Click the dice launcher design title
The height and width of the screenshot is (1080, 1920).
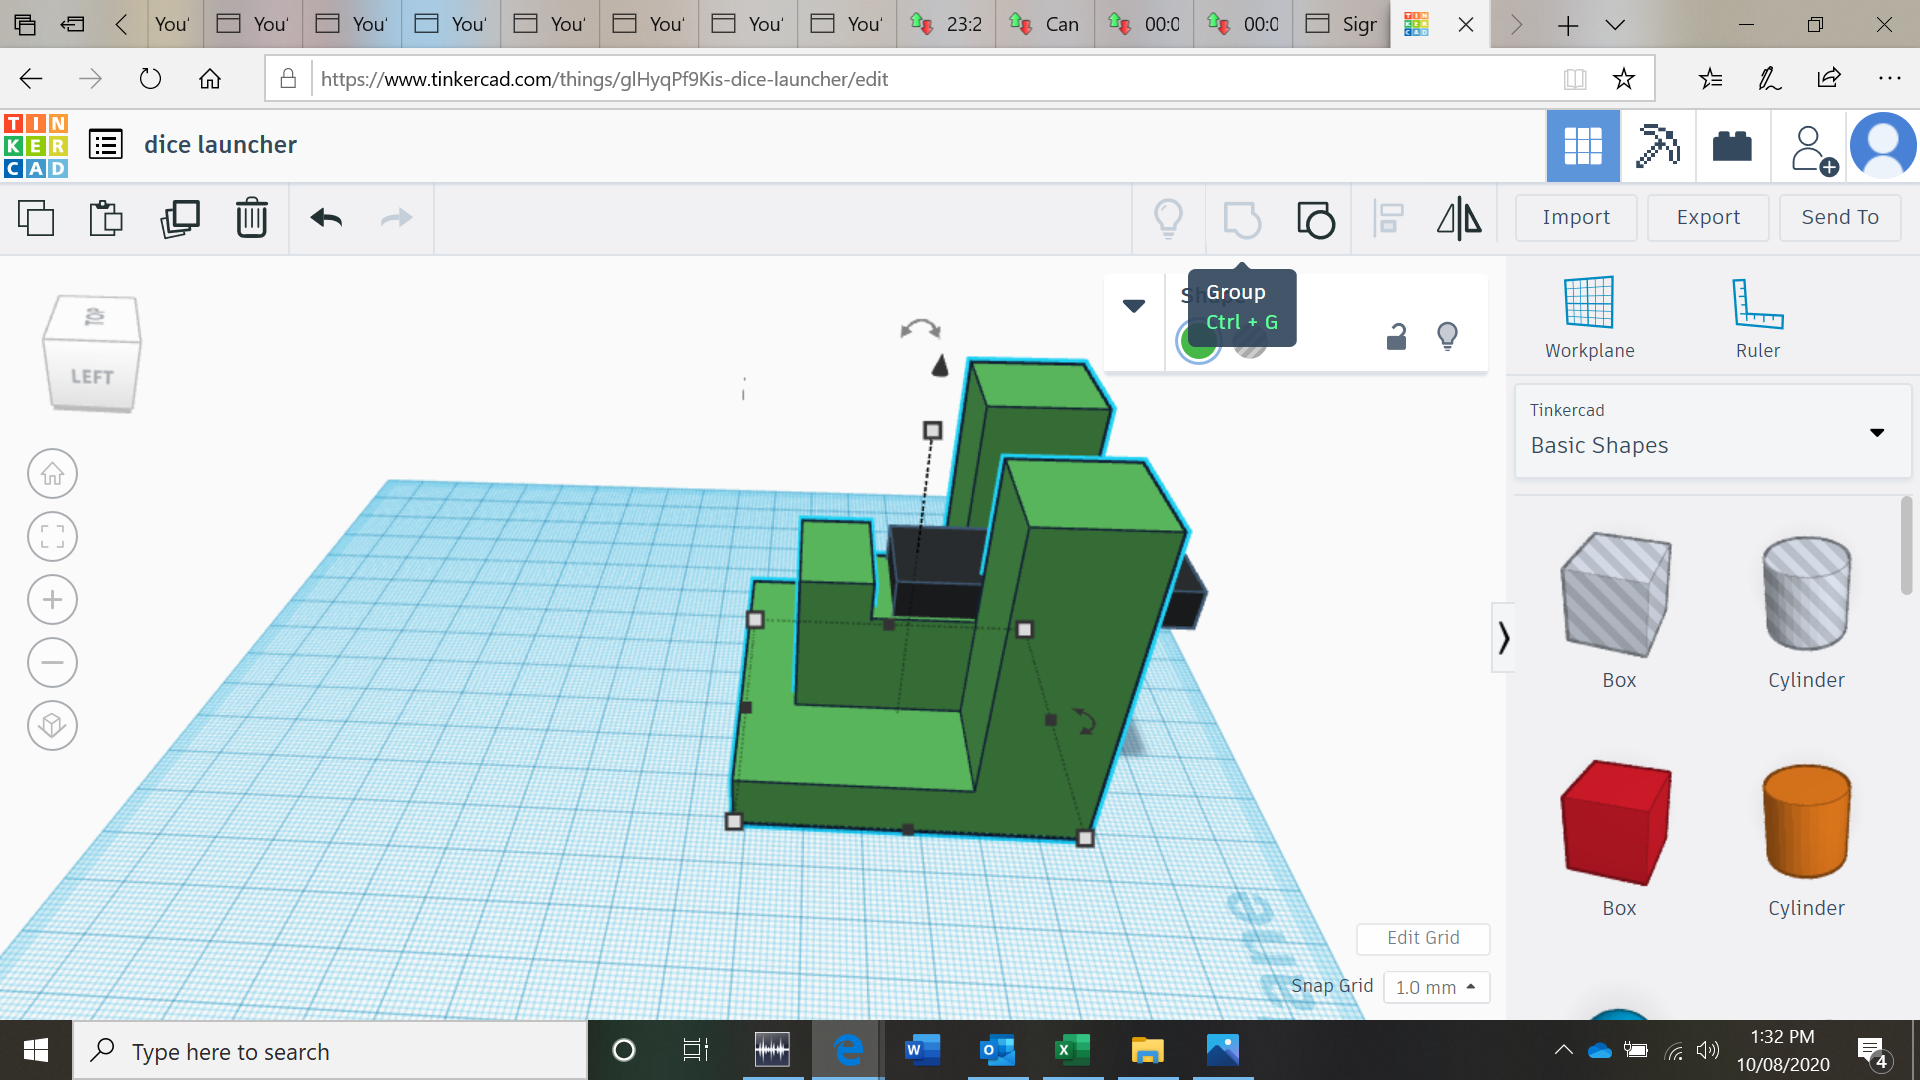pyautogui.click(x=220, y=145)
